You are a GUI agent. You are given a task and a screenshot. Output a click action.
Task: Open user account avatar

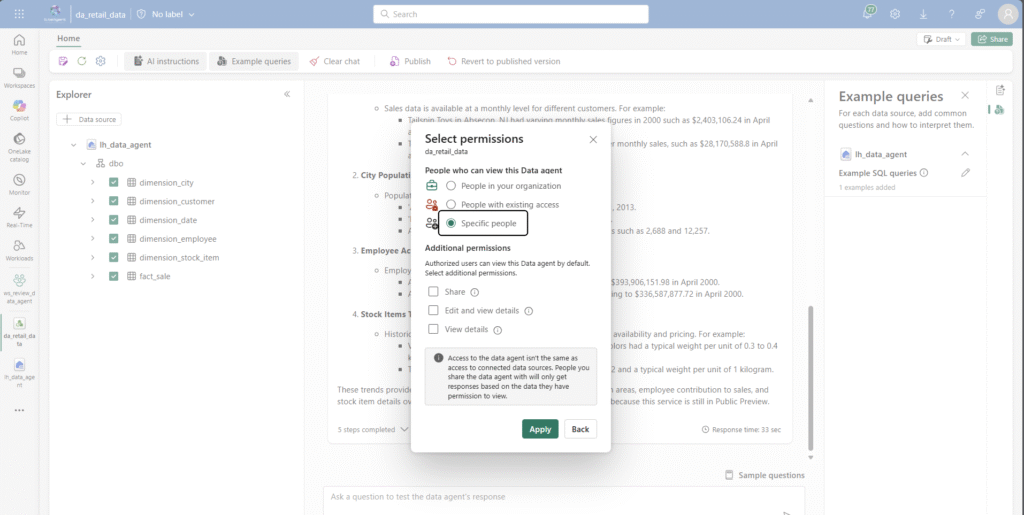[x=1008, y=14]
